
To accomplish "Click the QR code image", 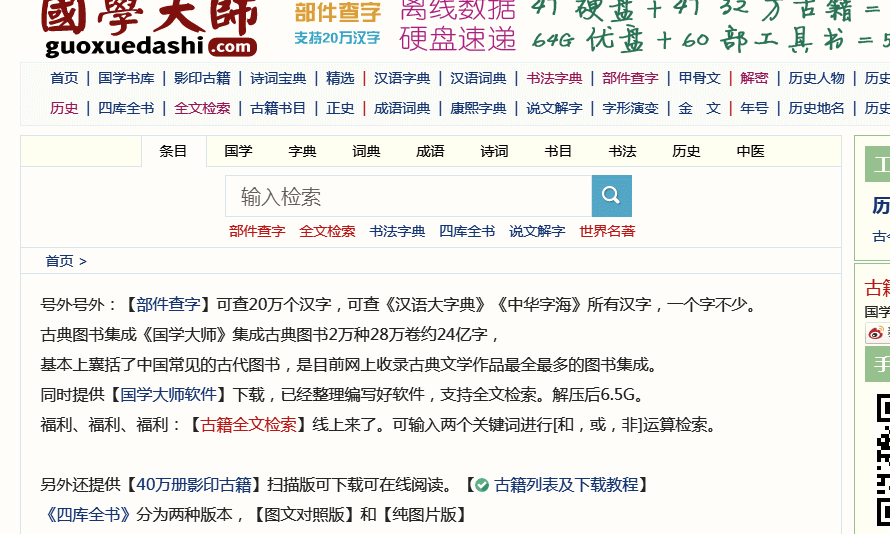I will [883, 460].
